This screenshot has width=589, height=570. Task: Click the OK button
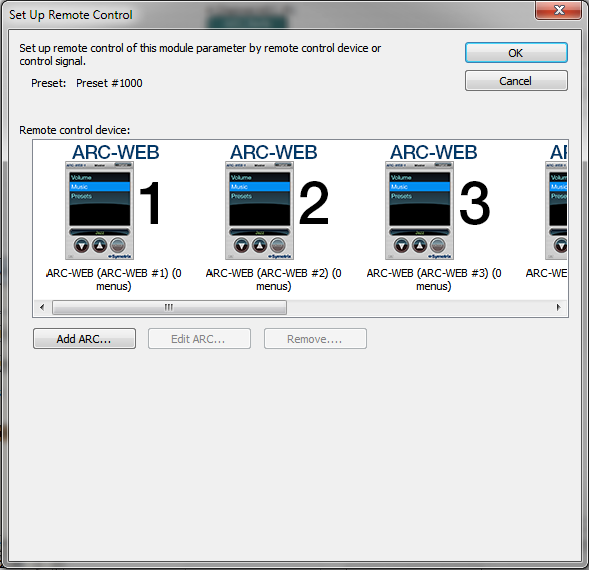pos(516,53)
